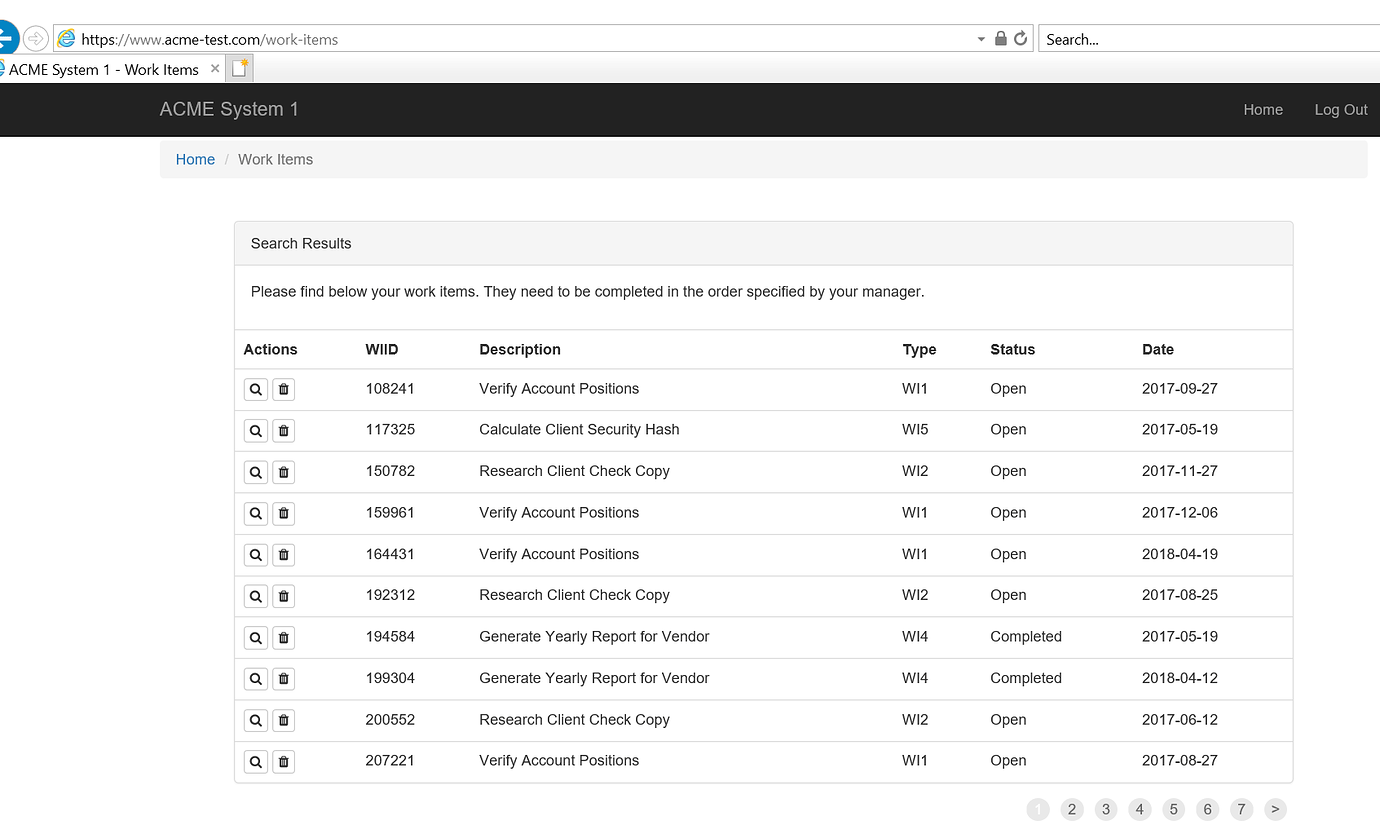Image resolution: width=1380 pixels, height=824 pixels.
Task: View work item 150782 with magnifier icon
Action: click(256, 472)
